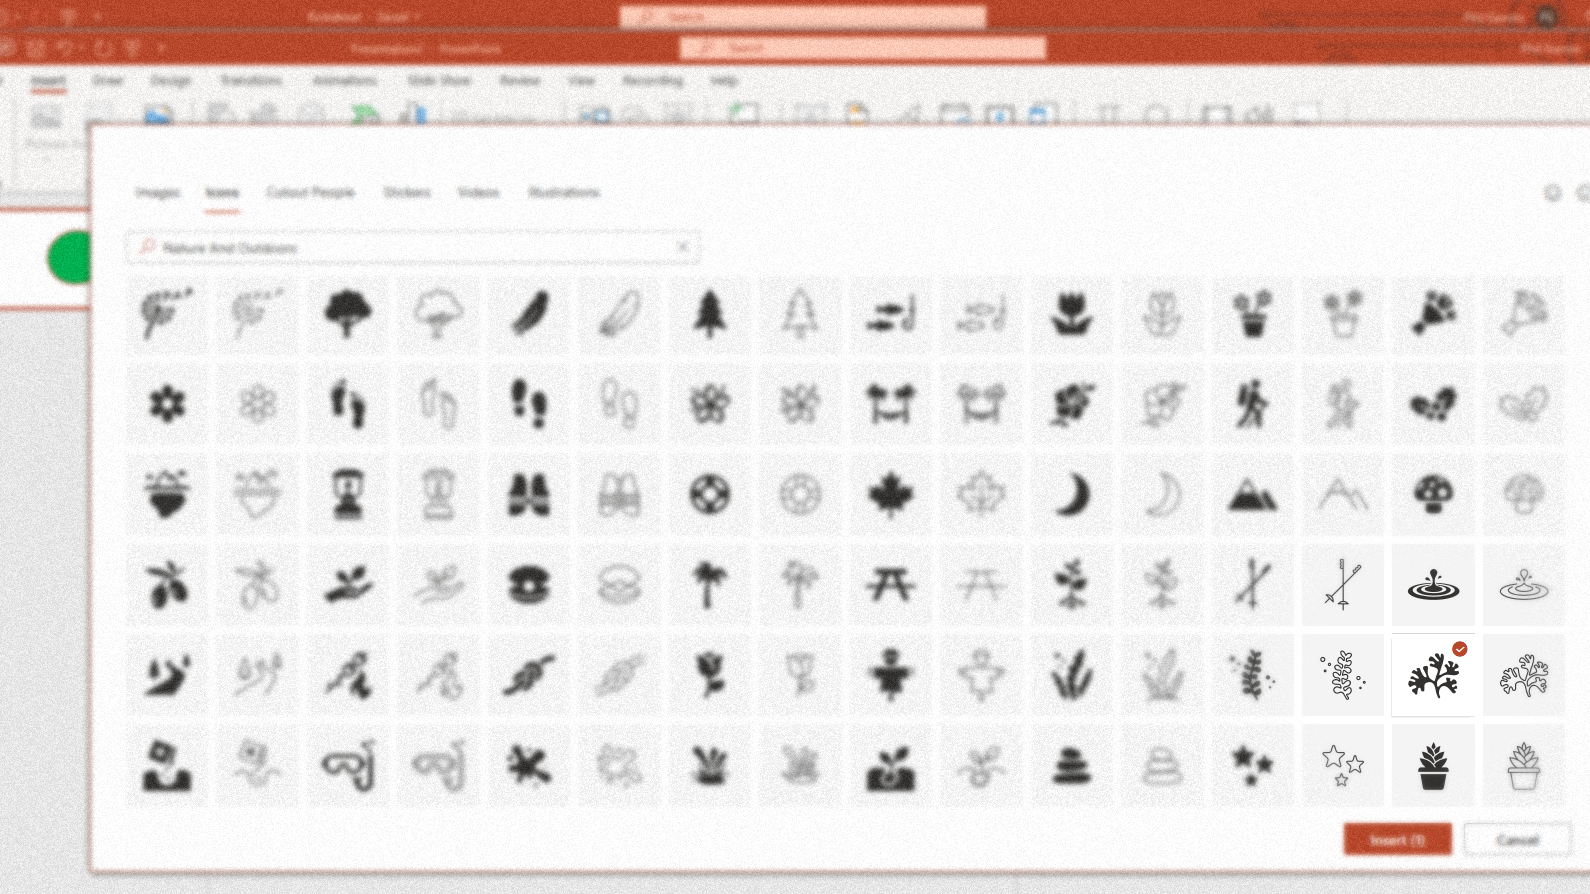Select the filled mountains icon
Viewport: 1590px width, 894px height.
coord(1252,495)
